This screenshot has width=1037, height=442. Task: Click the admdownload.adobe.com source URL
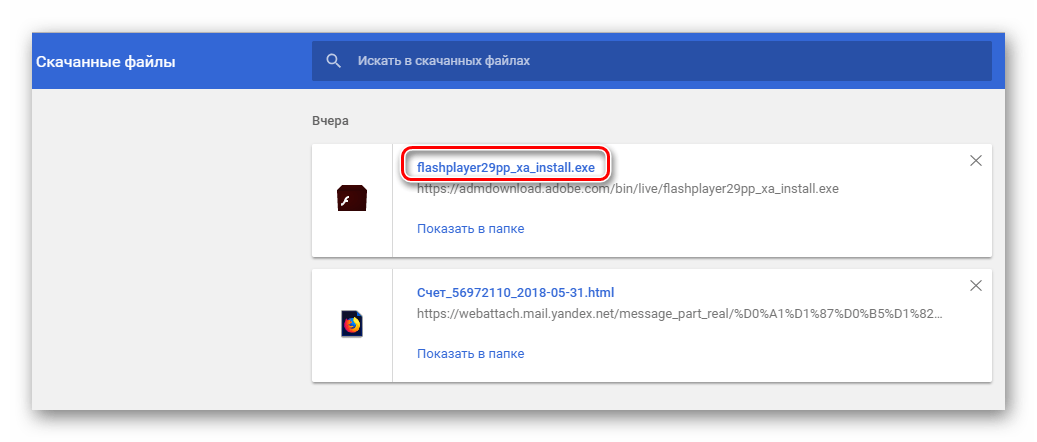coord(627,188)
